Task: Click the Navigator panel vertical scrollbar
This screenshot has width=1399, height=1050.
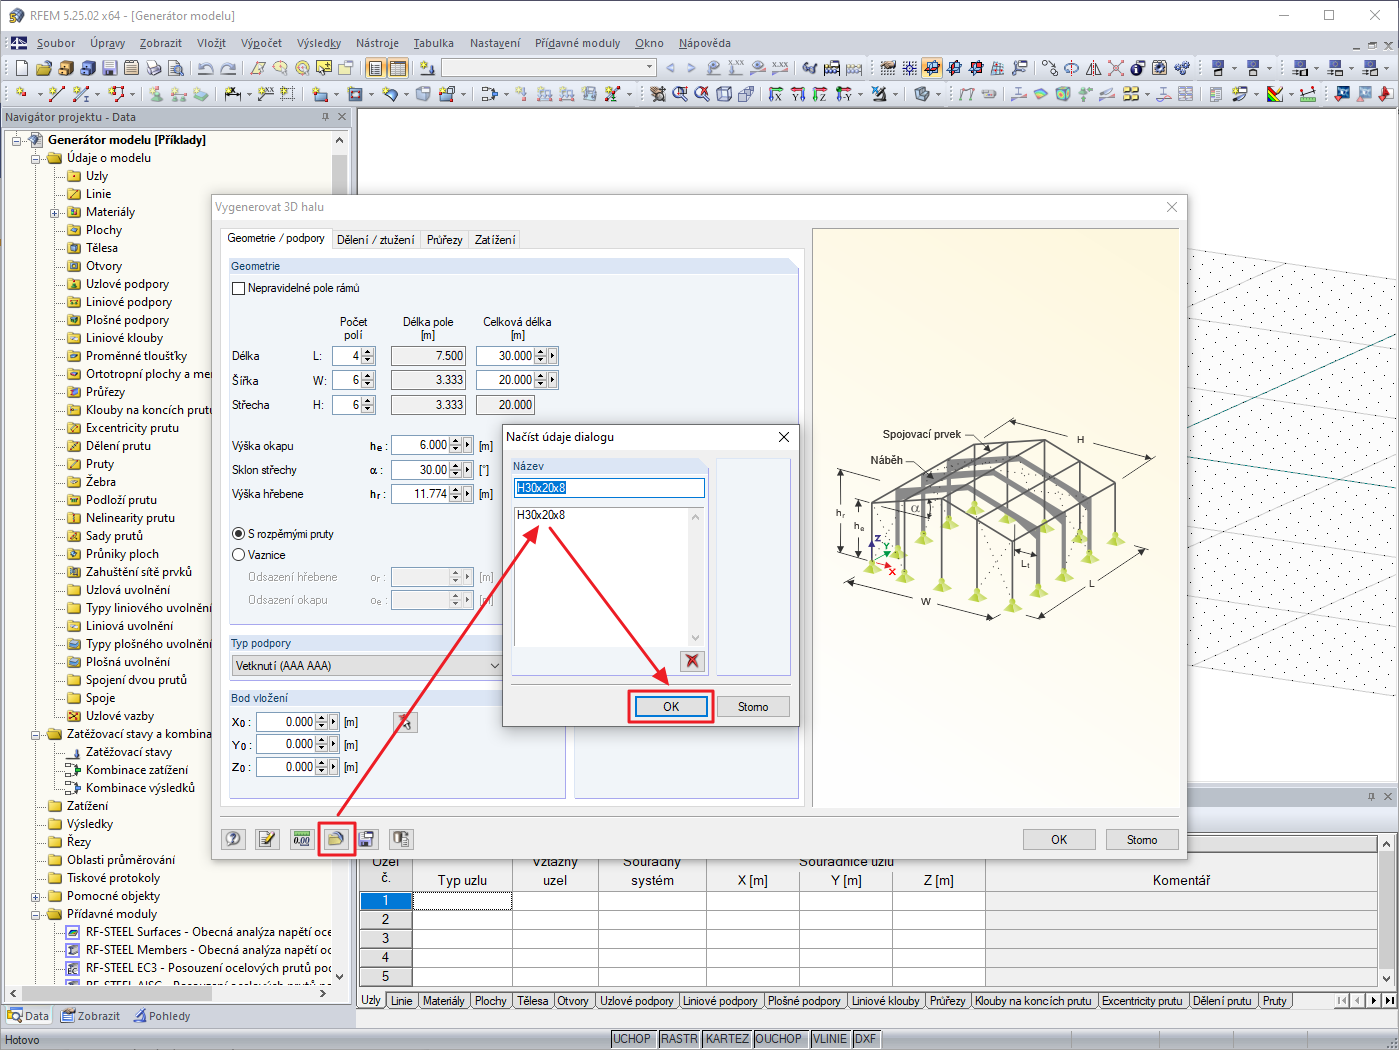Action: [340, 558]
